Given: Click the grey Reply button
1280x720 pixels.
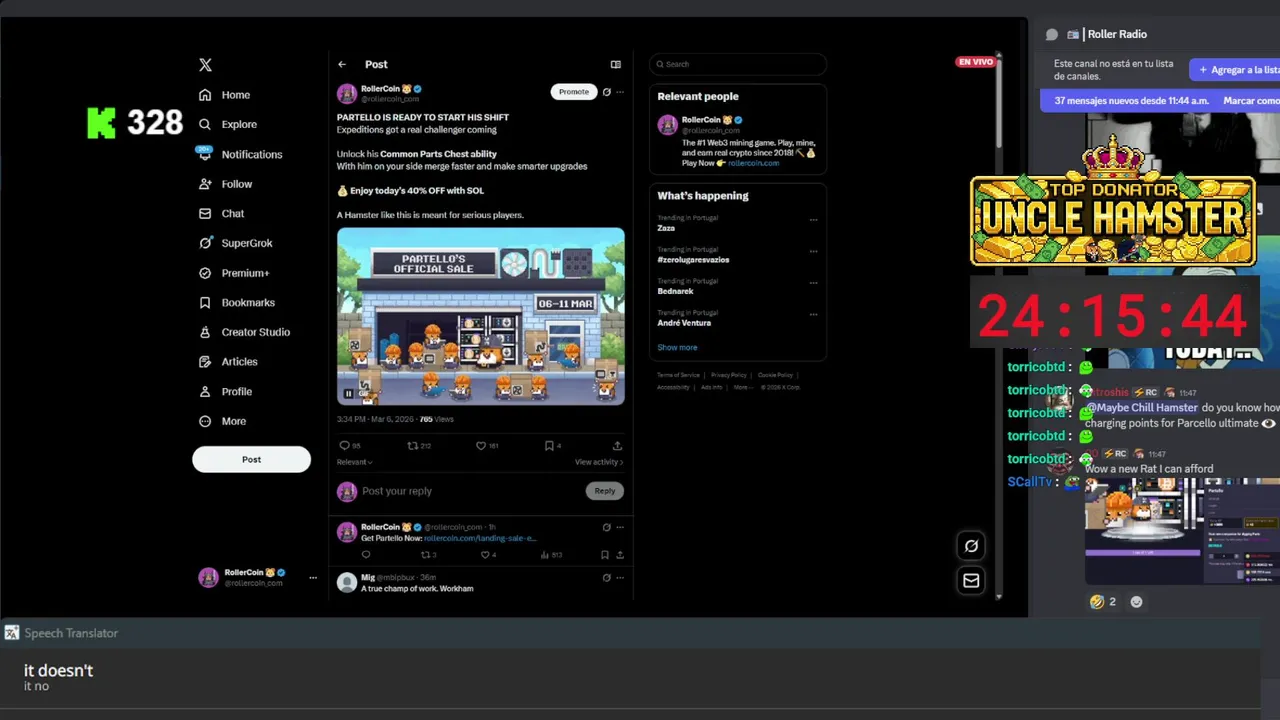Looking at the screenshot, I should click(605, 491).
